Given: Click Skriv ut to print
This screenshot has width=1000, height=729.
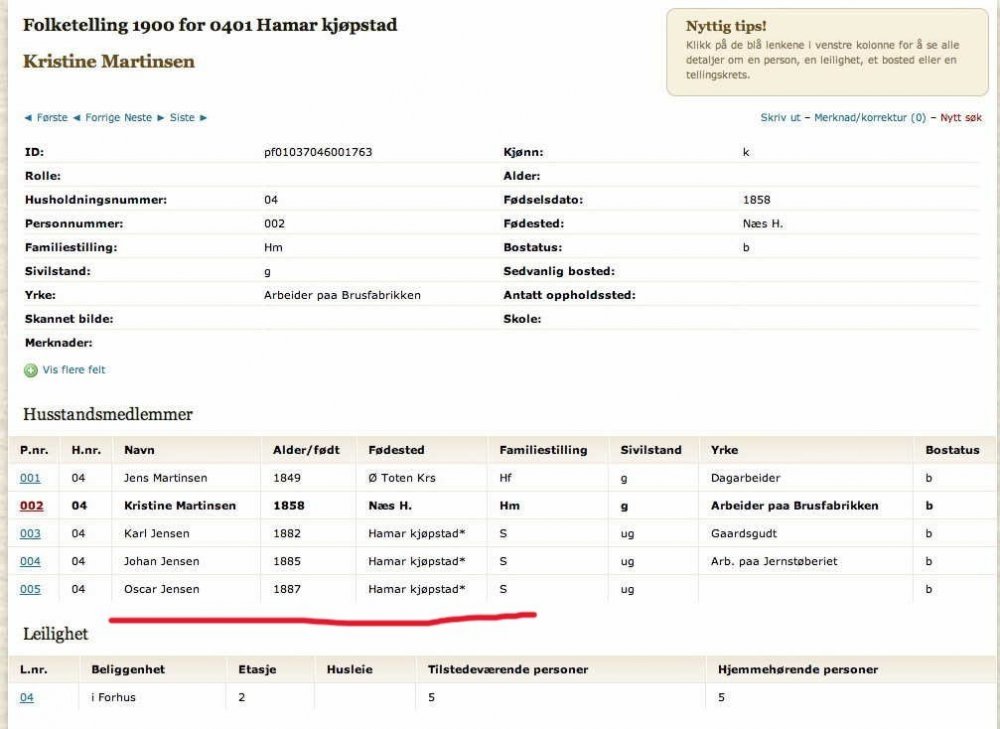Looking at the screenshot, I should pyautogui.click(x=780, y=118).
